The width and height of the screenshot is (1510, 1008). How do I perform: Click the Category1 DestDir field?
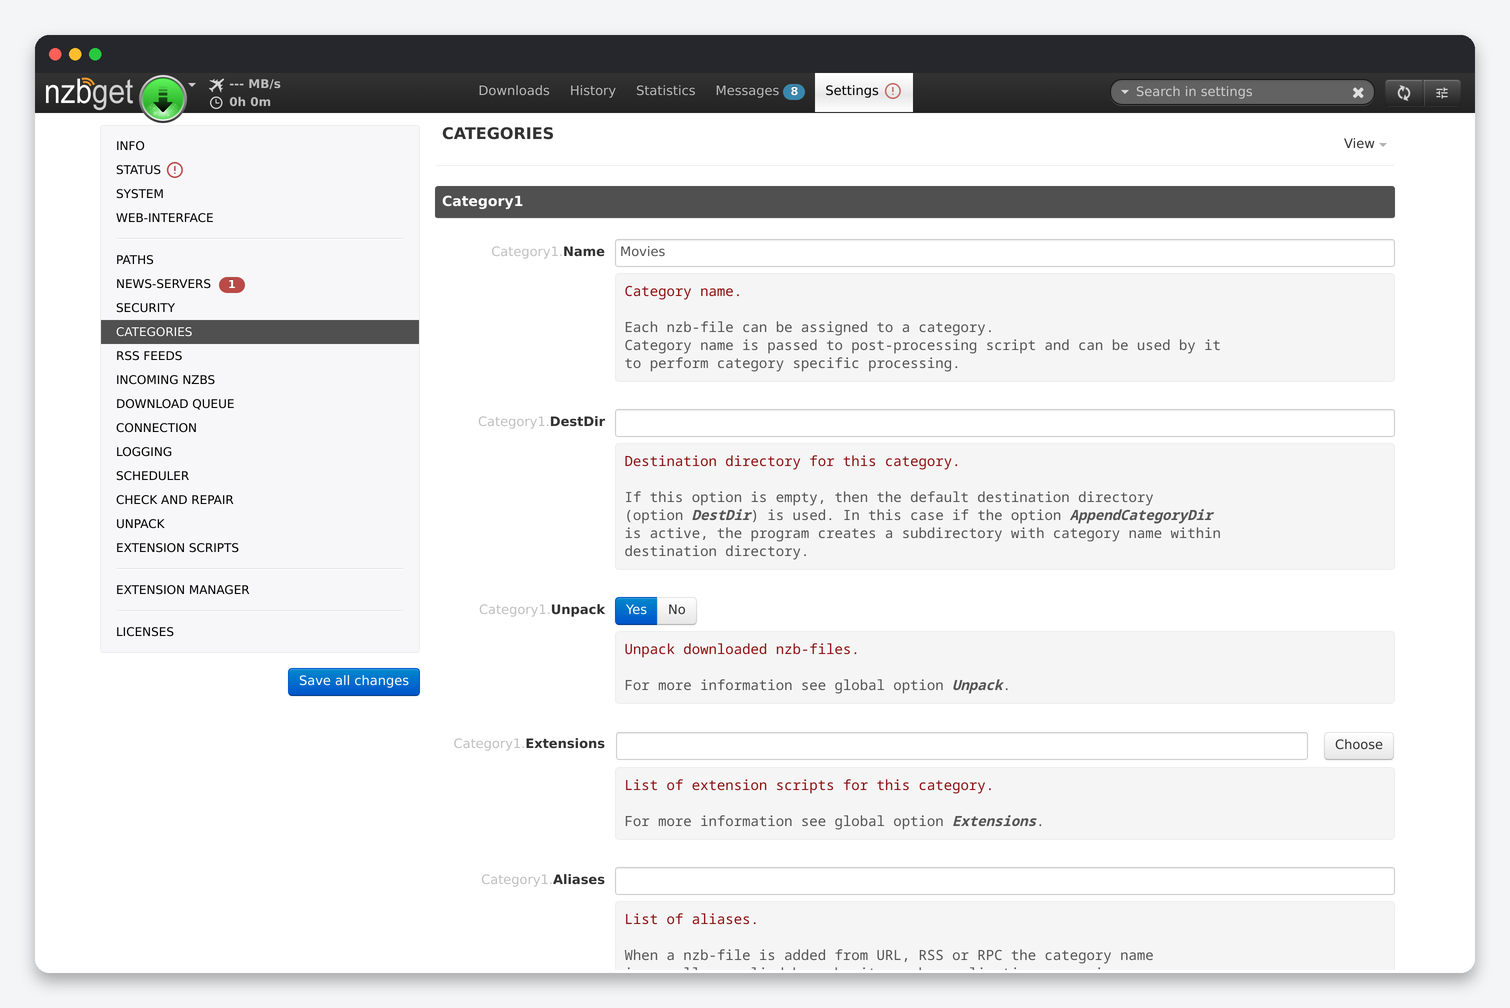tap(1004, 422)
